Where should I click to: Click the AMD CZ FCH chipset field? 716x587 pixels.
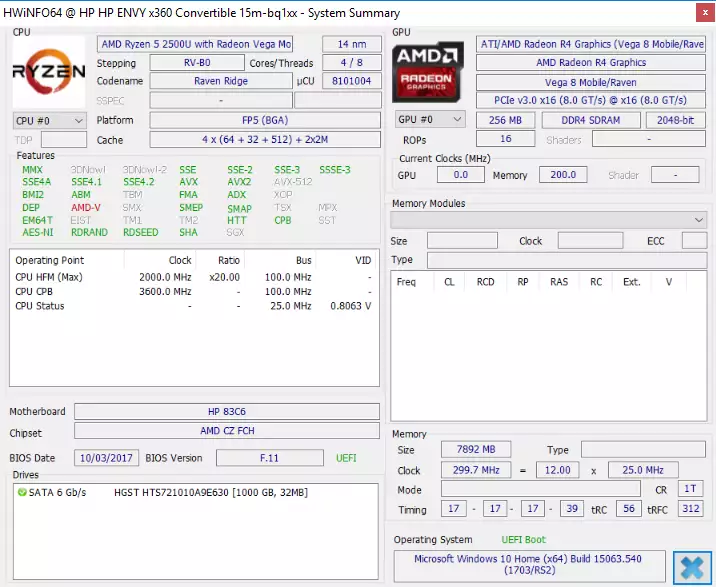pyautogui.click(x=227, y=431)
